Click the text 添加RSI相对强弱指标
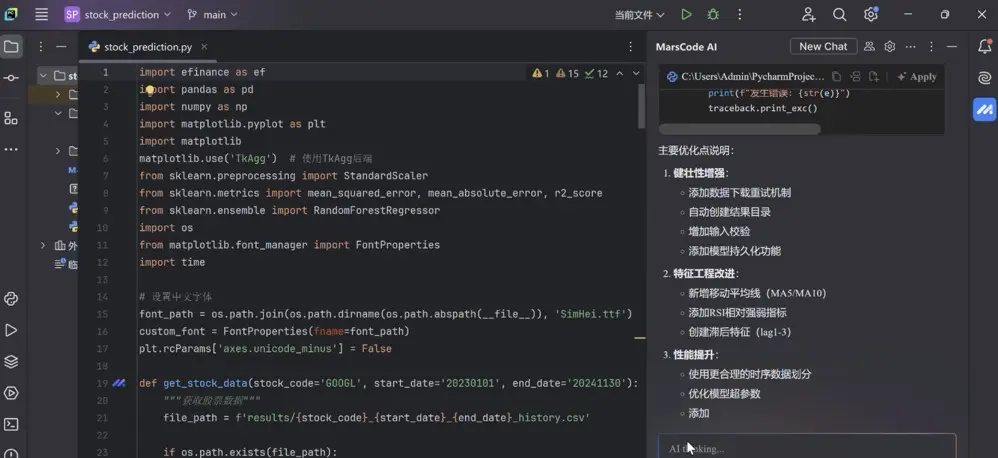Viewport: 998px width, 458px height. click(737, 312)
